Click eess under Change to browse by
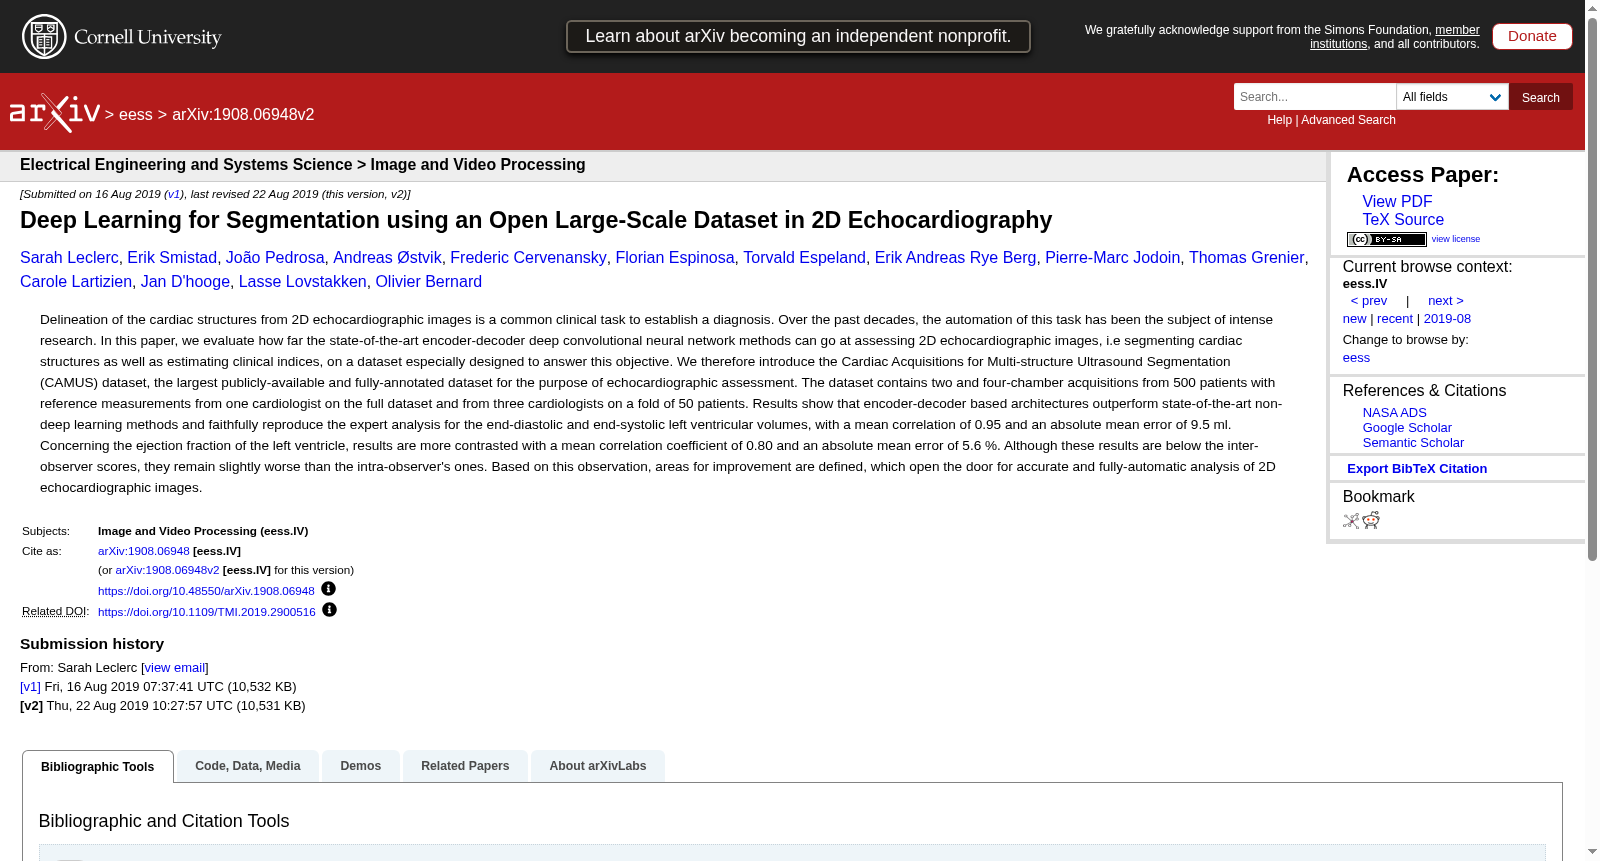The image size is (1600, 861). [x=1356, y=358]
